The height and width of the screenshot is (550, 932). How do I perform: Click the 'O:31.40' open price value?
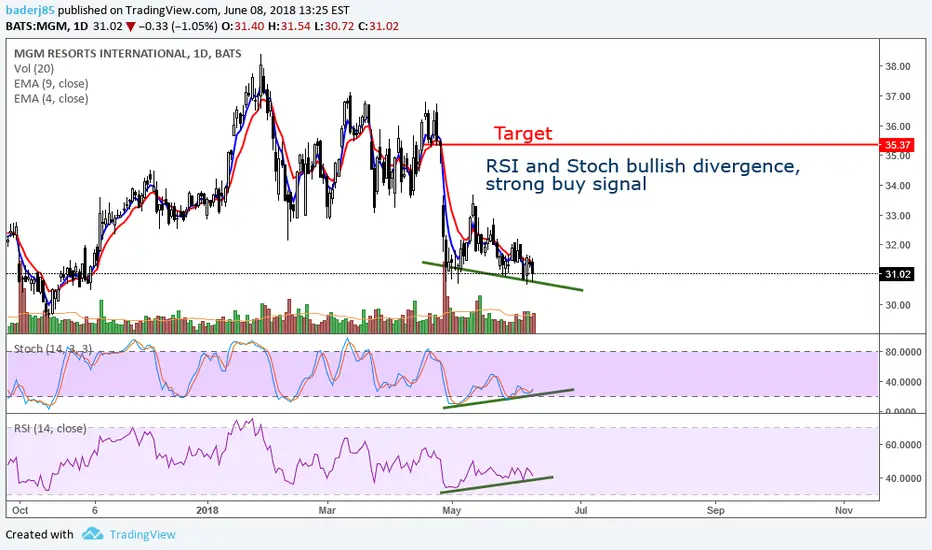[x=241, y=26]
